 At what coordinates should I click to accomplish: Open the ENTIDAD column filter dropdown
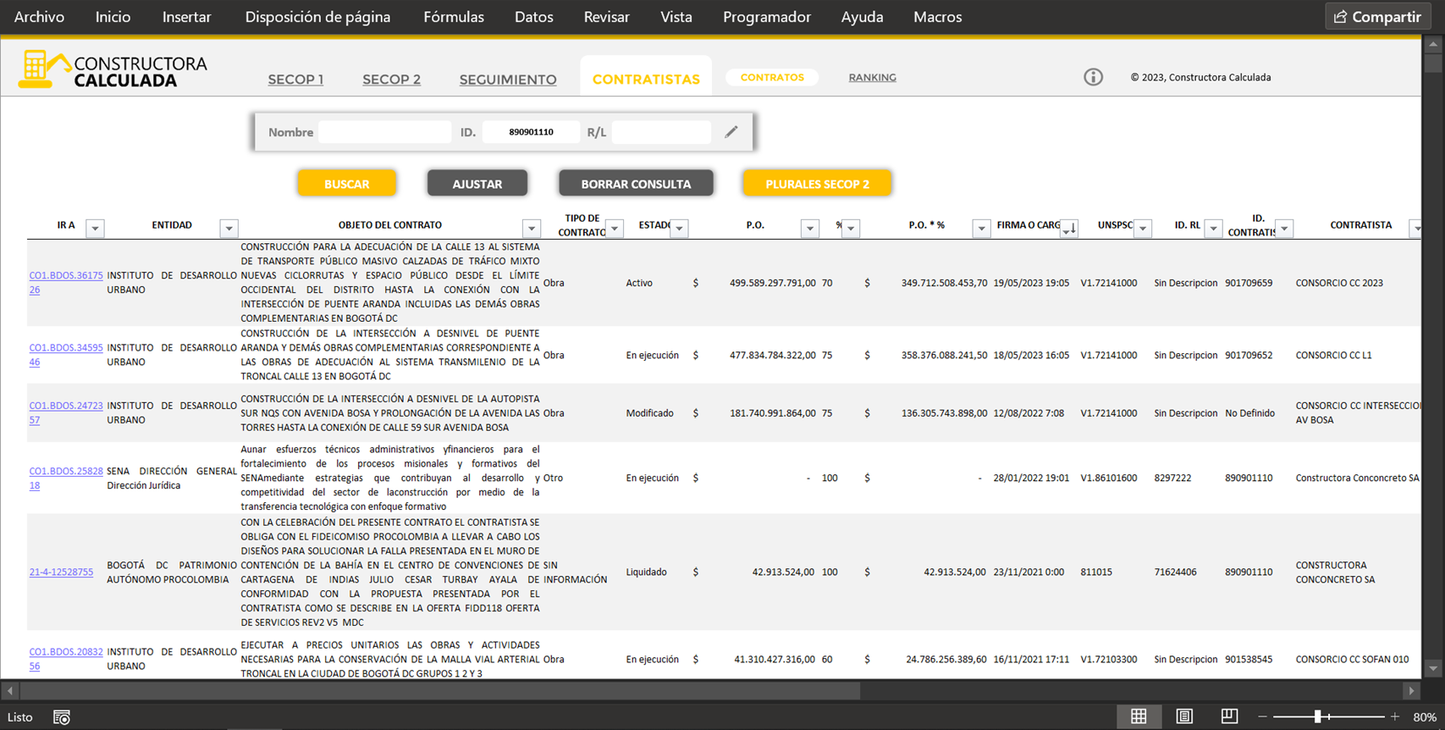click(x=228, y=229)
